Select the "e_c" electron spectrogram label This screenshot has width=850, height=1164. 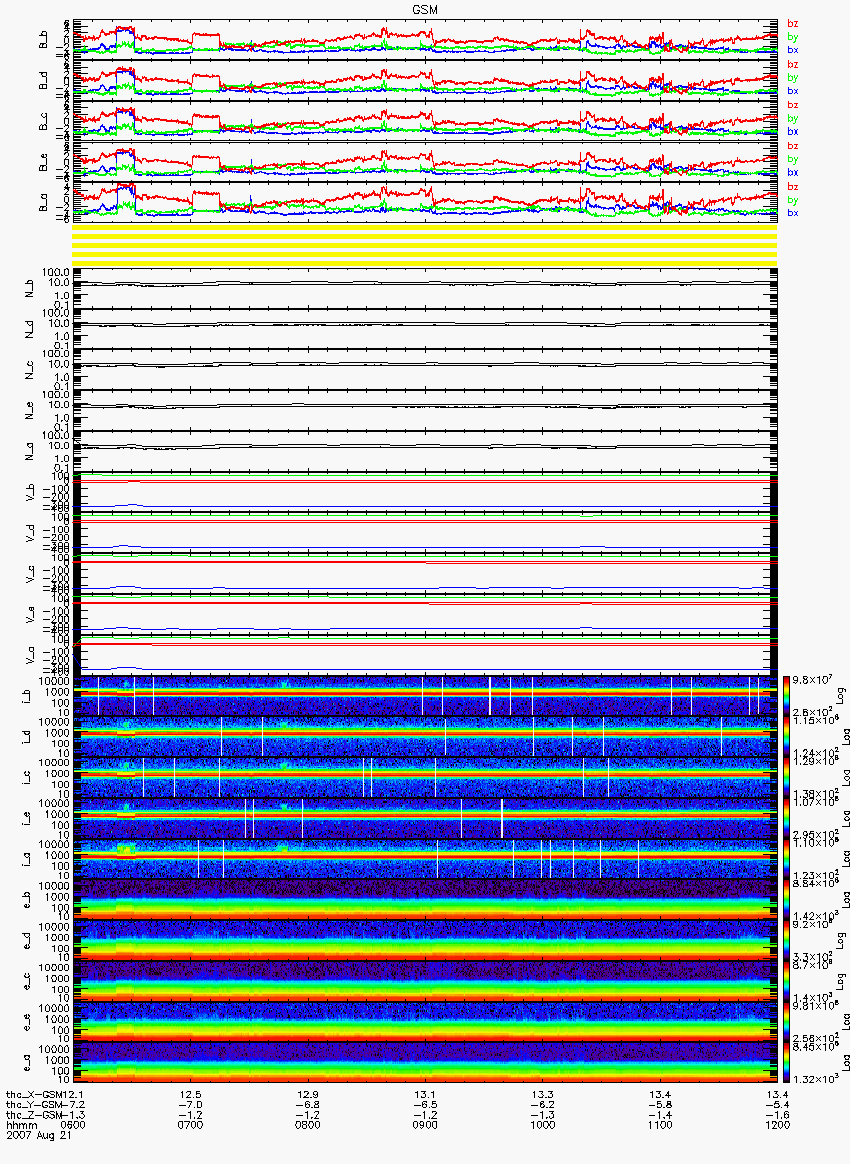coord(26,983)
